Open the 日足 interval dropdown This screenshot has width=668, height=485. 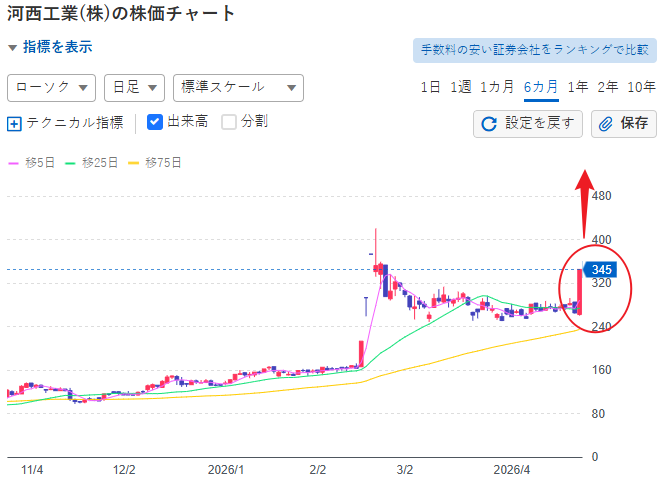click(x=135, y=88)
